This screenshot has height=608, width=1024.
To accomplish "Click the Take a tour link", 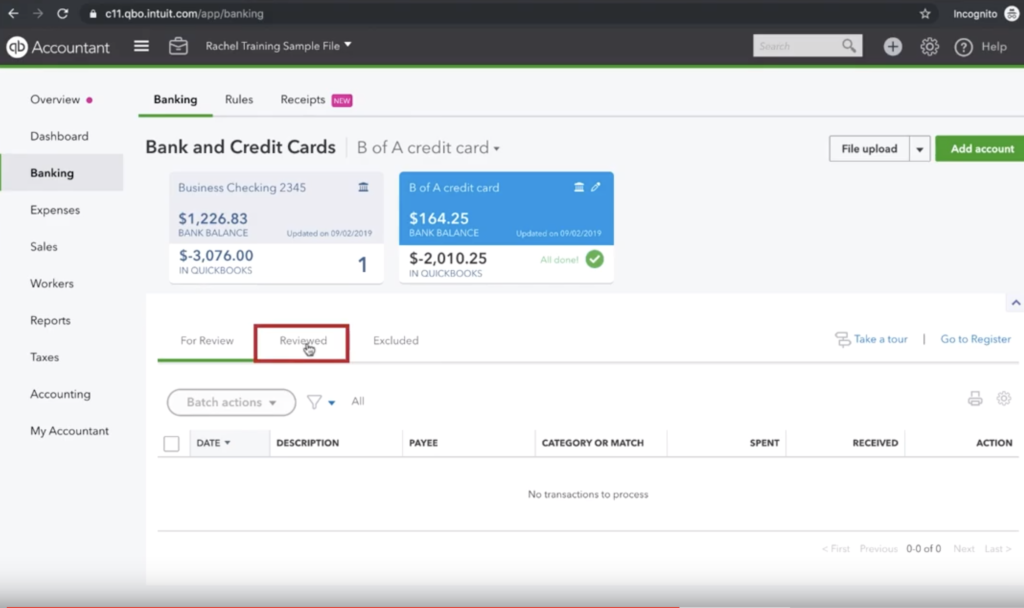I will [880, 339].
